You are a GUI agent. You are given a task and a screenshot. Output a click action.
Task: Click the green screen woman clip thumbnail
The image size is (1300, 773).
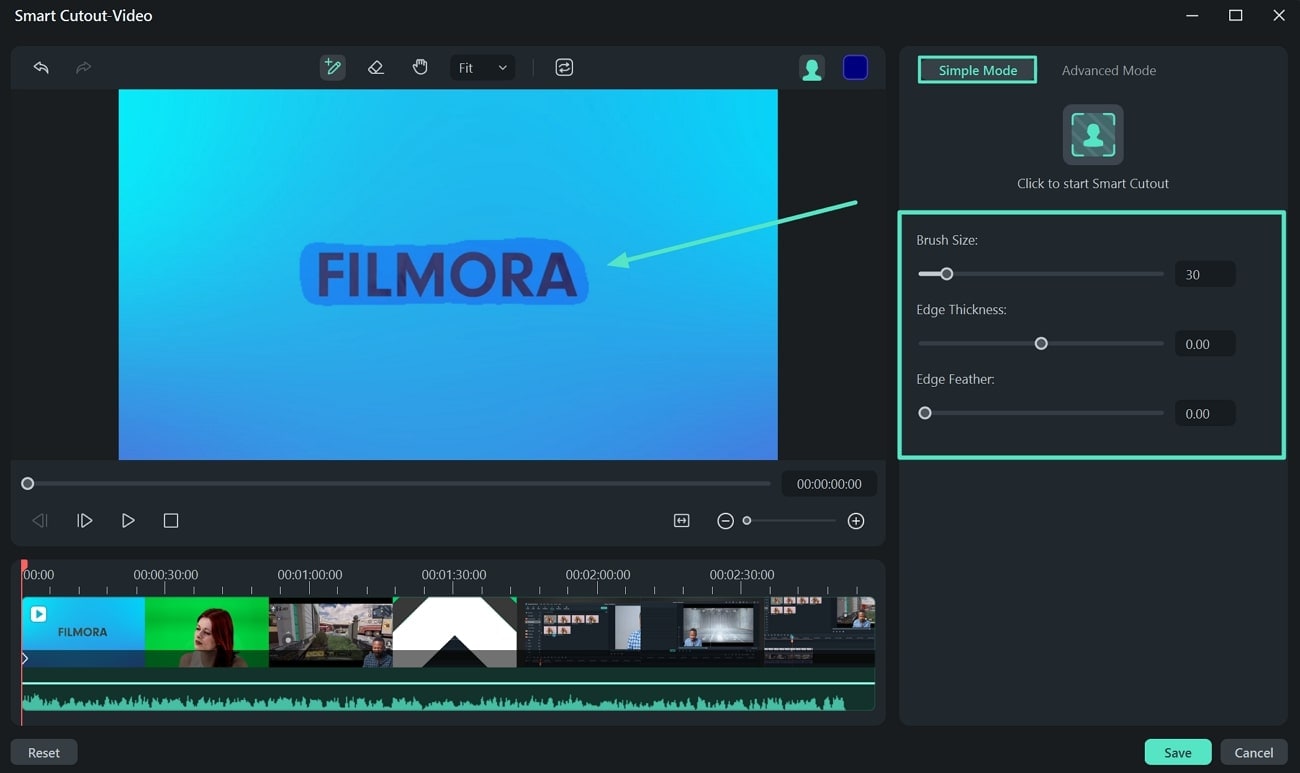tap(207, 632)
